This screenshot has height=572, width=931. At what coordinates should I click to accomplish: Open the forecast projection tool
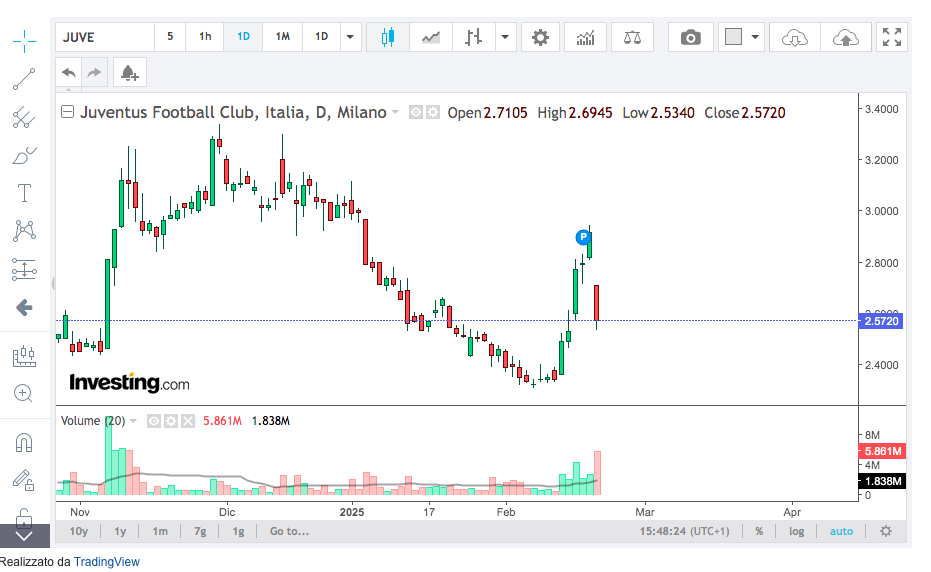coord(24,355)
